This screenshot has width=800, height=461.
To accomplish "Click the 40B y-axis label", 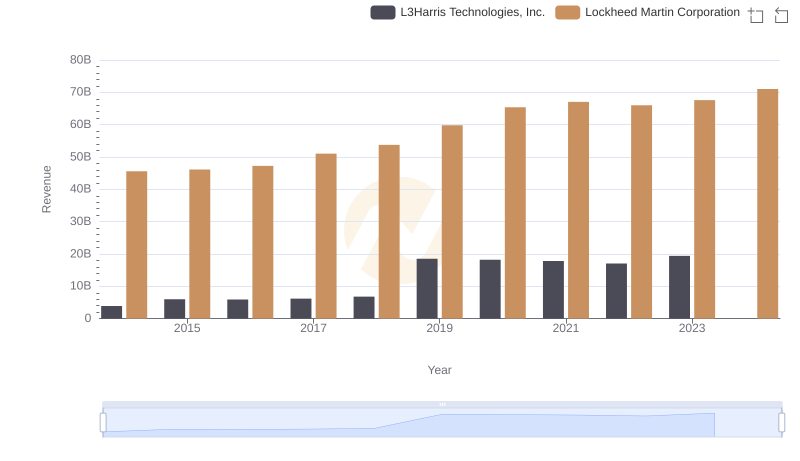I will click(81, 189).
